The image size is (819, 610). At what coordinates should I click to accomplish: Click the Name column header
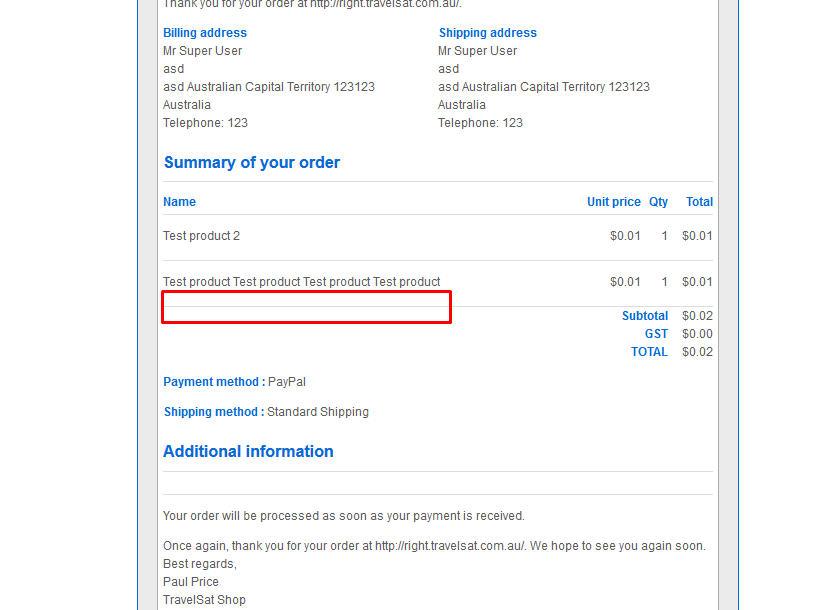click(x=179, y=202)
